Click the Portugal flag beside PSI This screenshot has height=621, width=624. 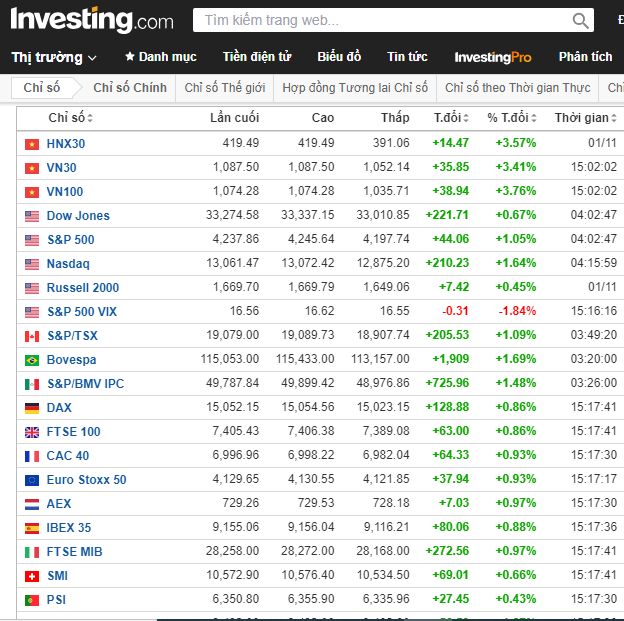(32, 600)
